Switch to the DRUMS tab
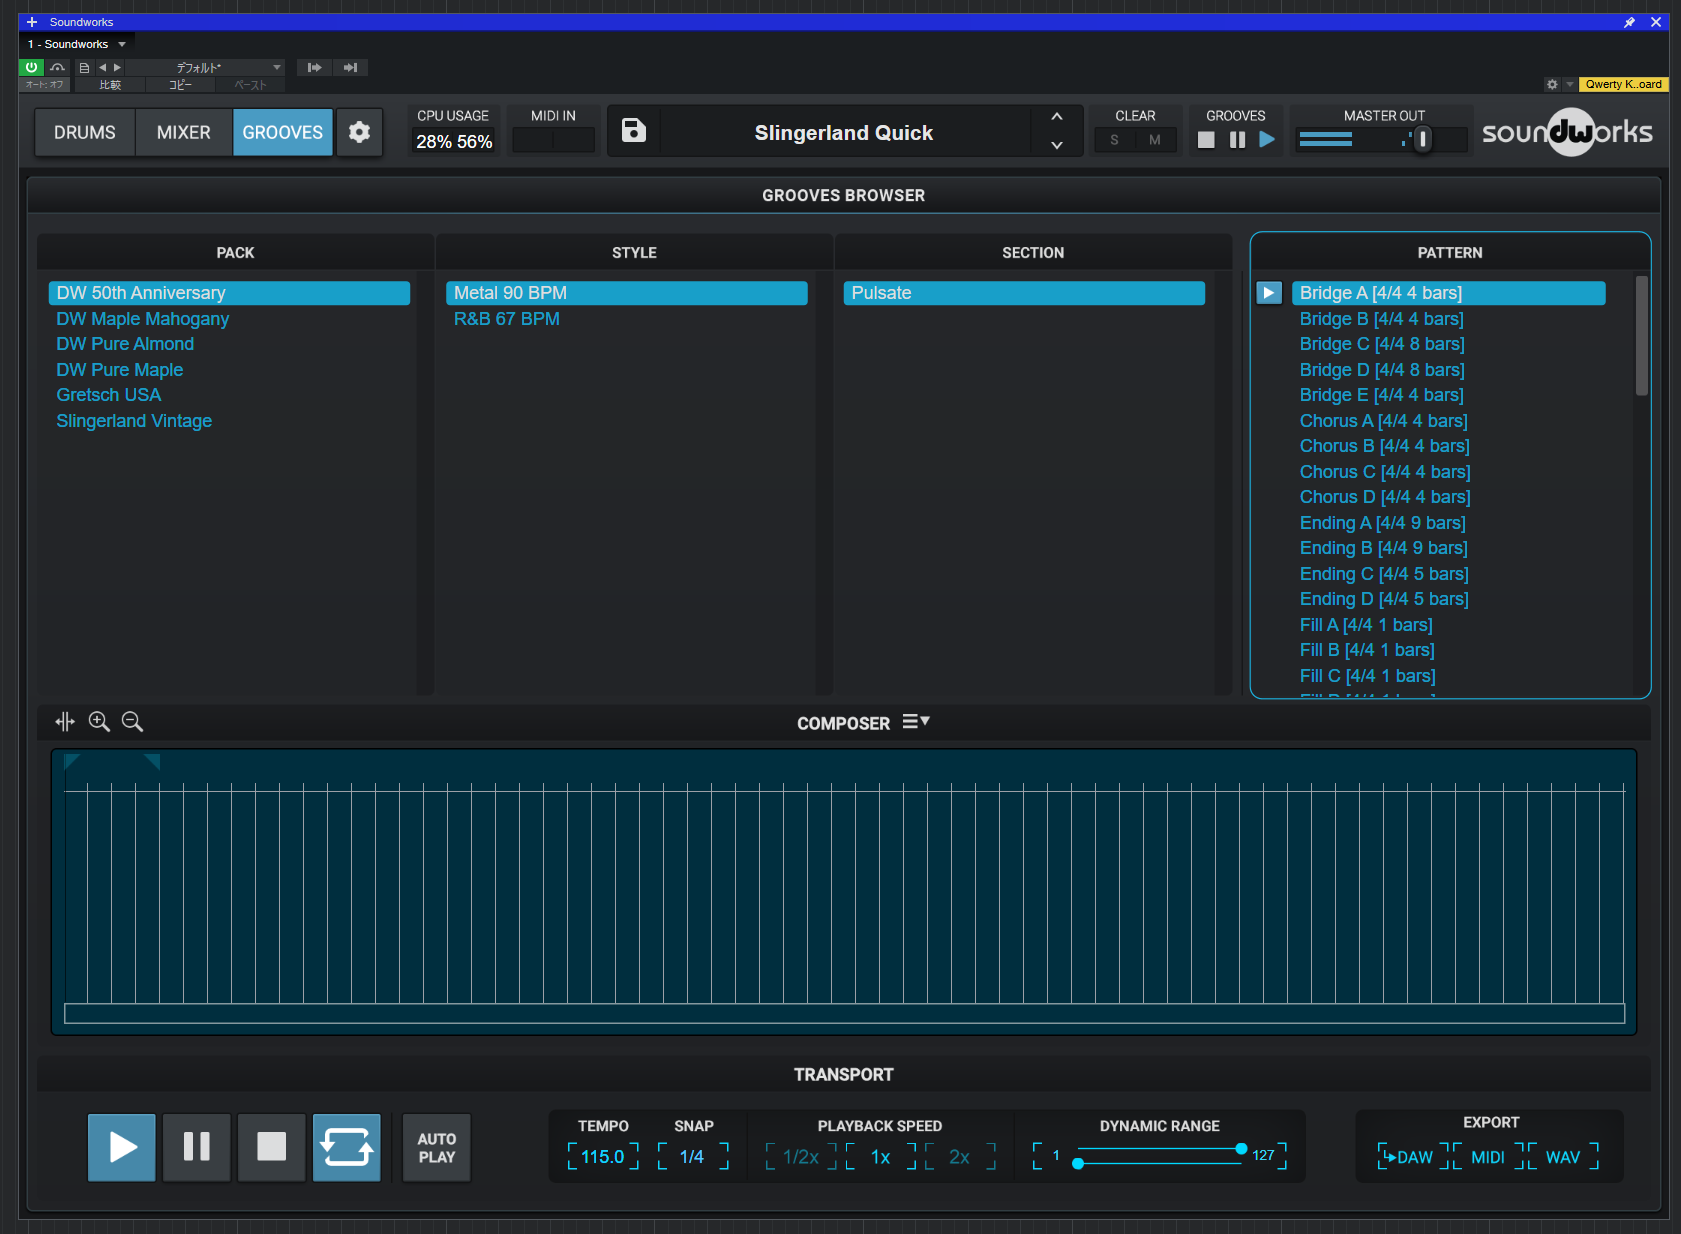 [x=85, y=133]
